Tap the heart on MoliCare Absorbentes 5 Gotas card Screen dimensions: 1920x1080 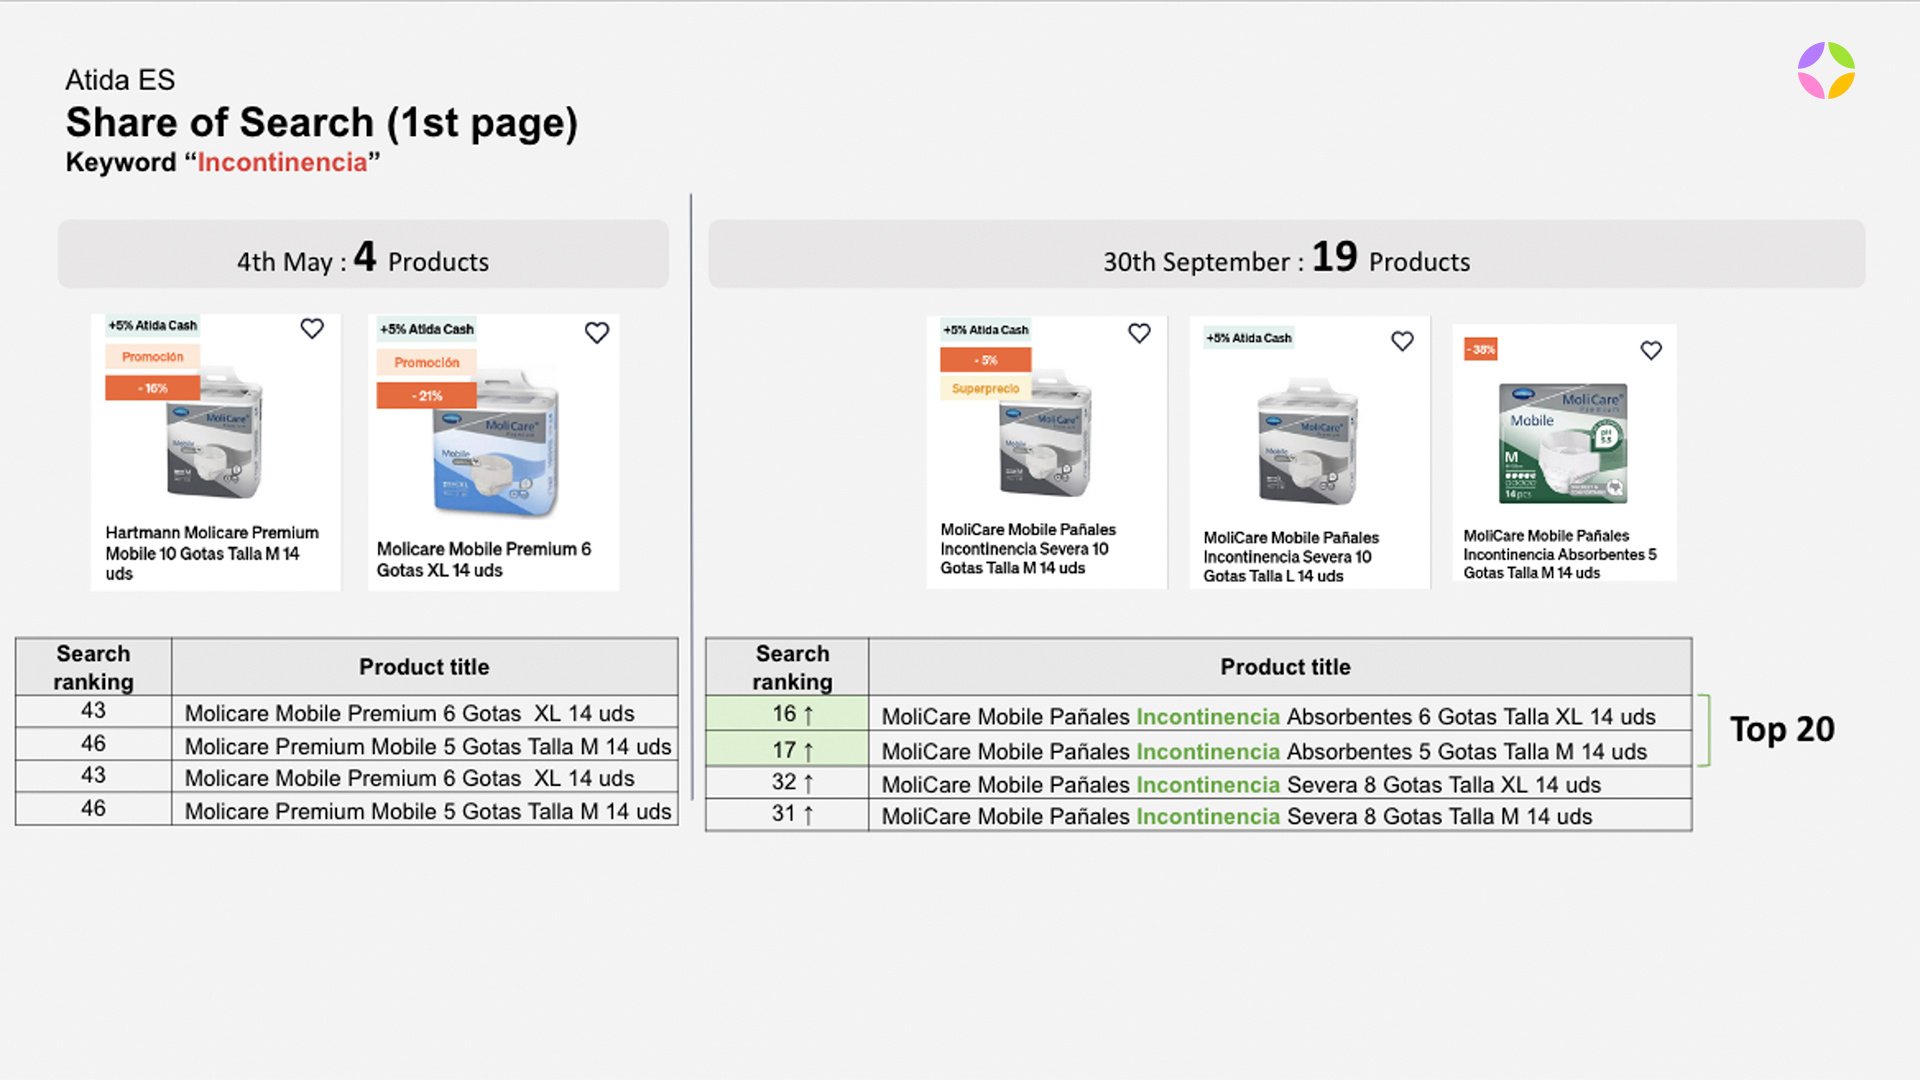click(x=1651, y=350)
